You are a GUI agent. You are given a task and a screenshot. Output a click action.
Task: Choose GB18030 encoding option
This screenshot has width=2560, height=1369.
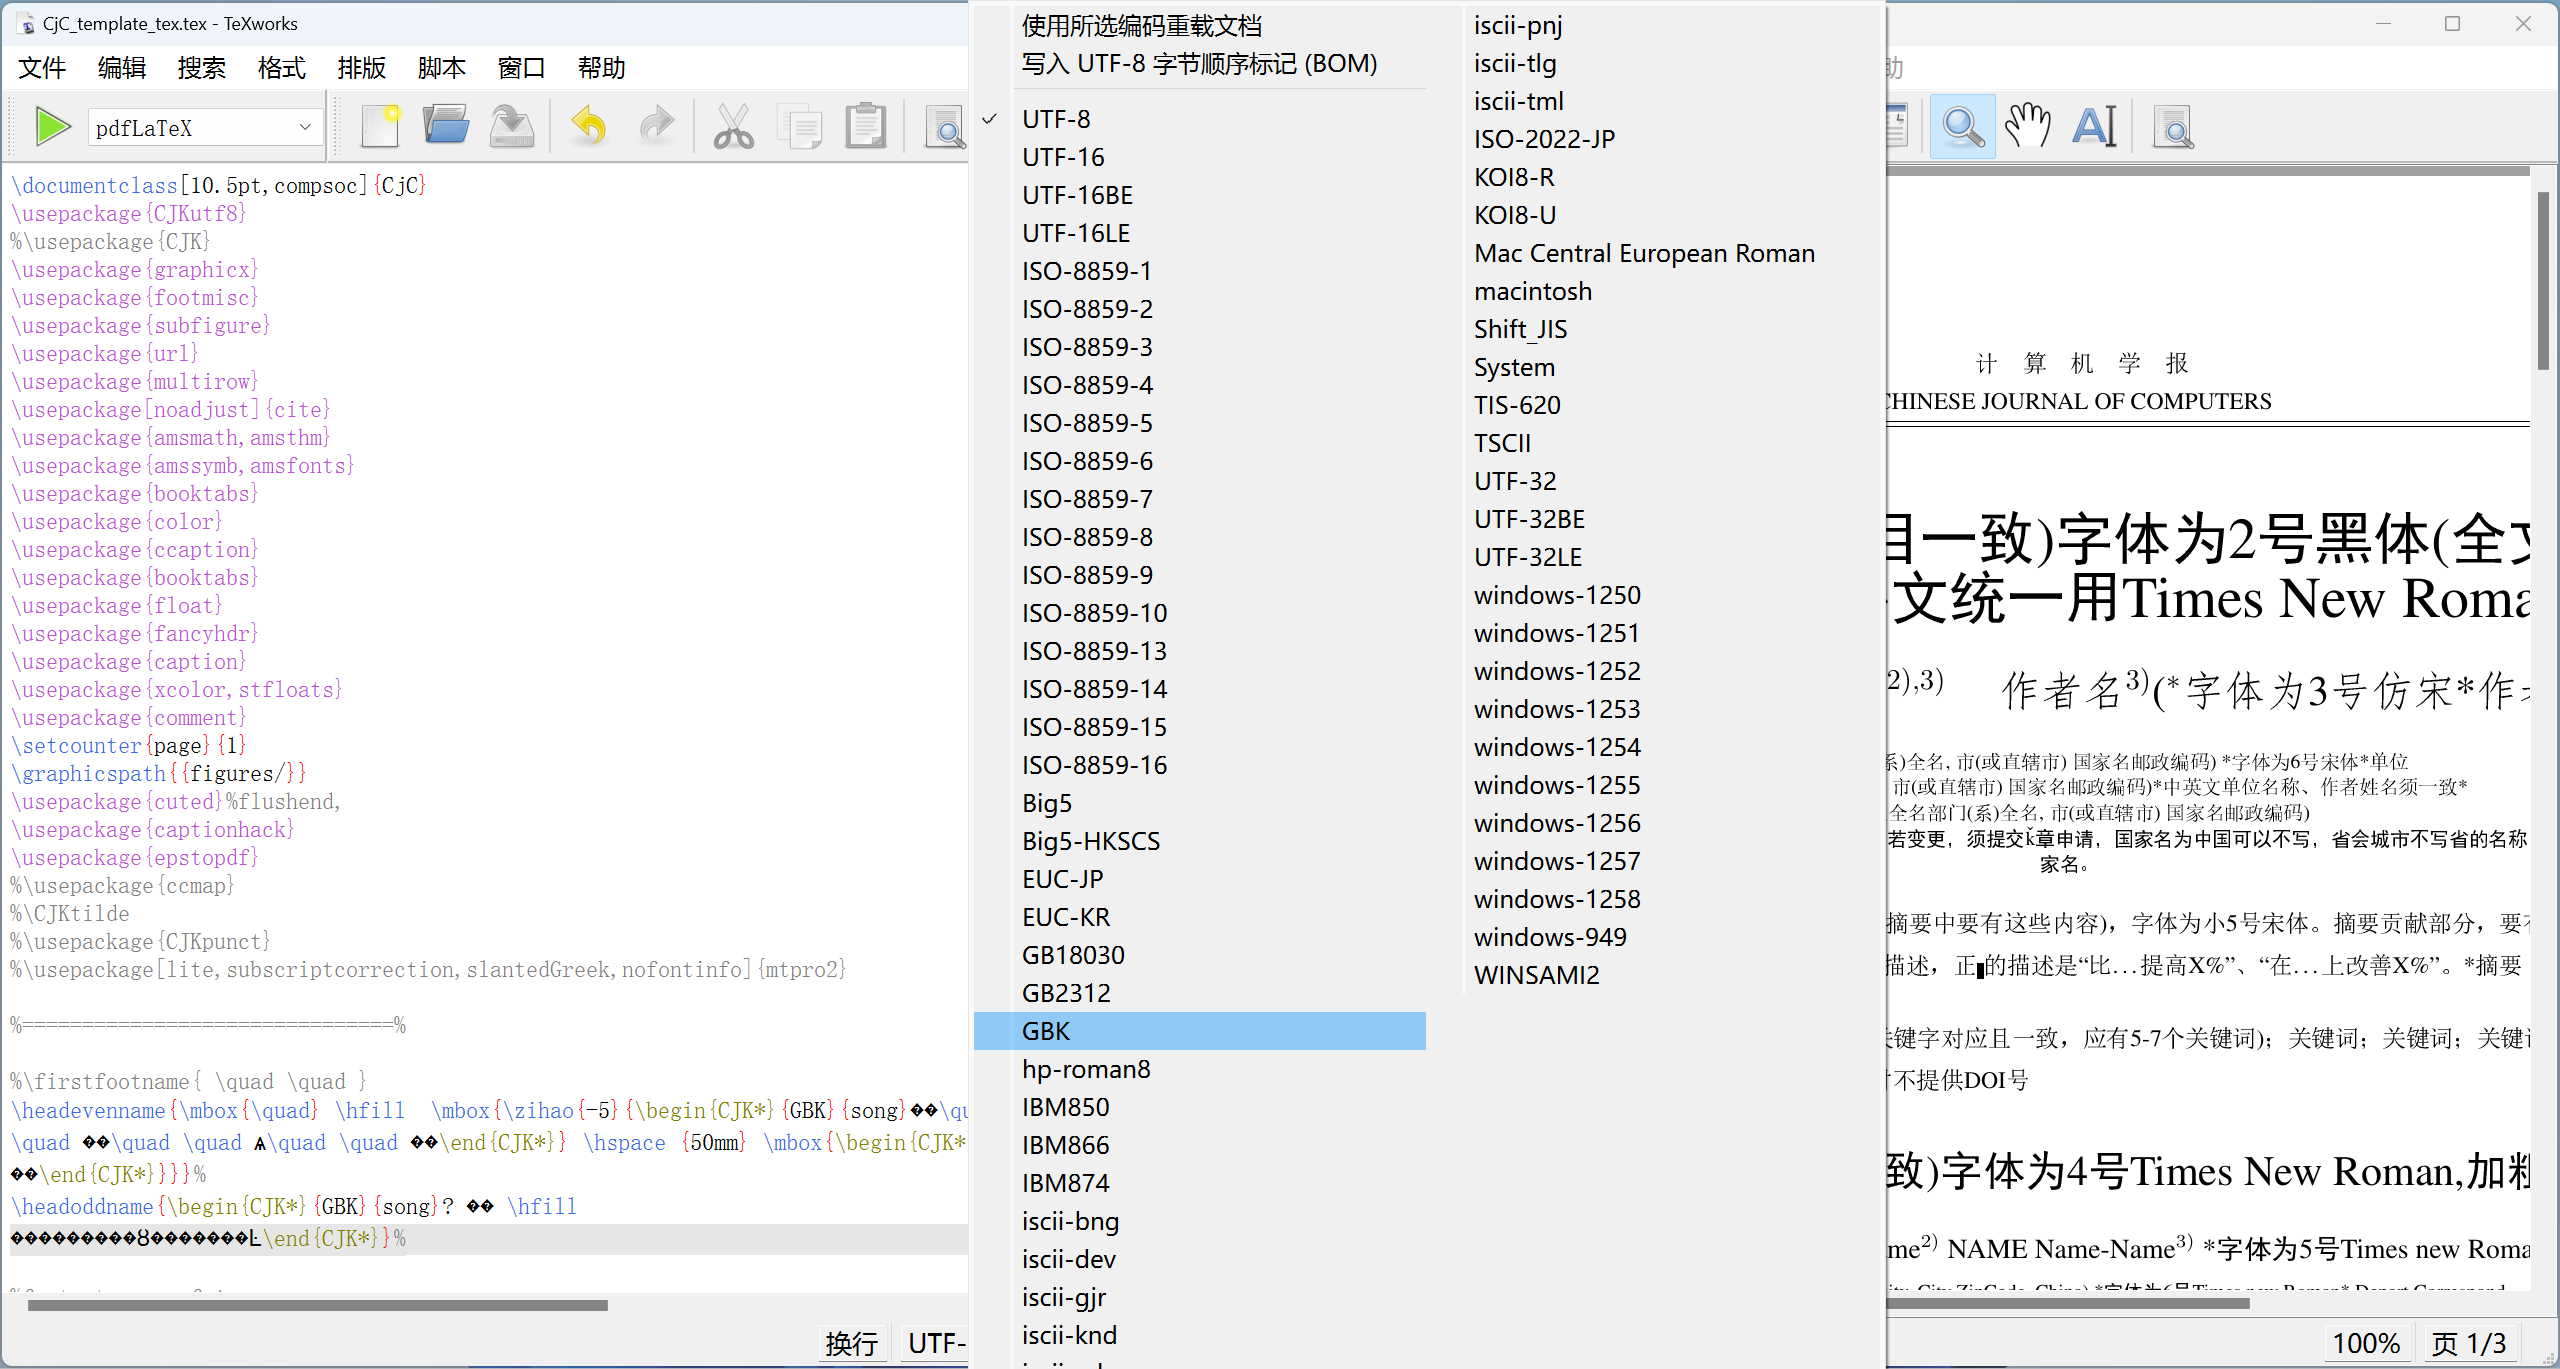pyautogui.click(x=1073, y=955)
